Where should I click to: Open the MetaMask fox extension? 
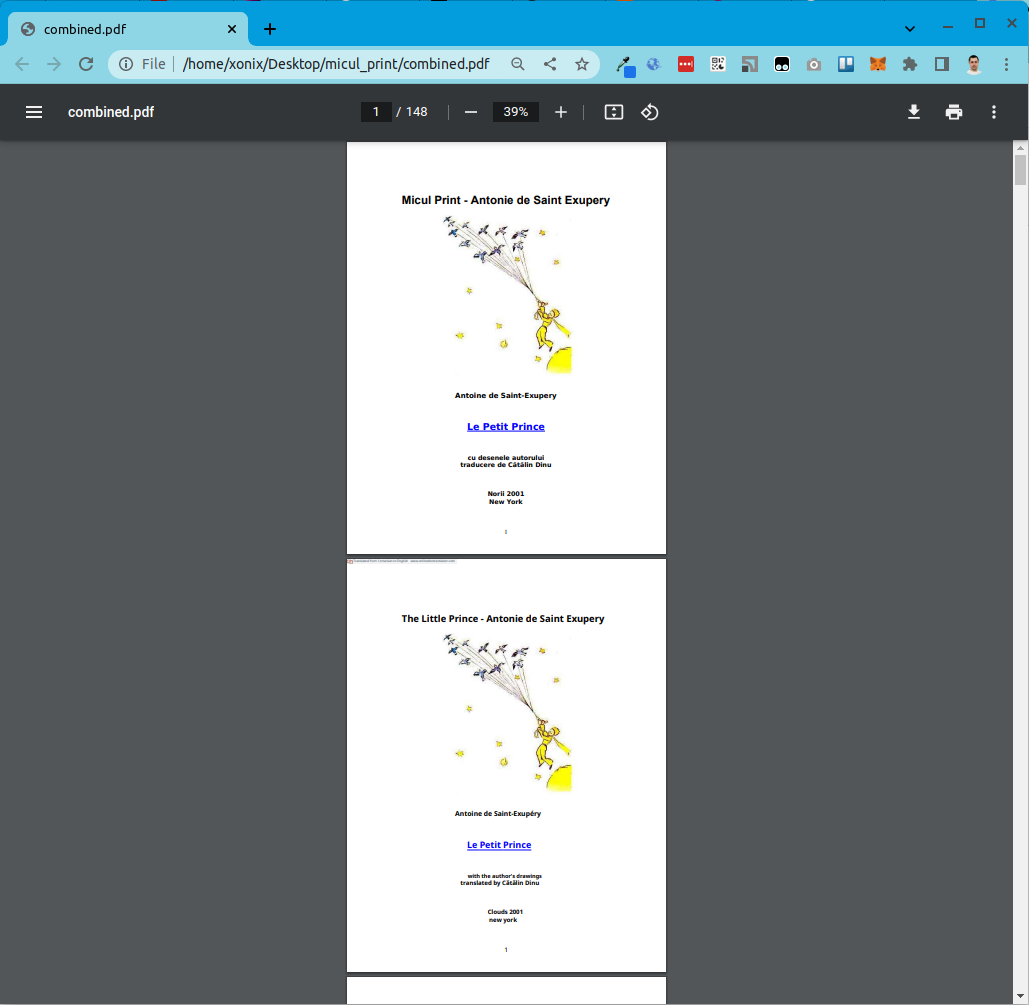[877, 64]
